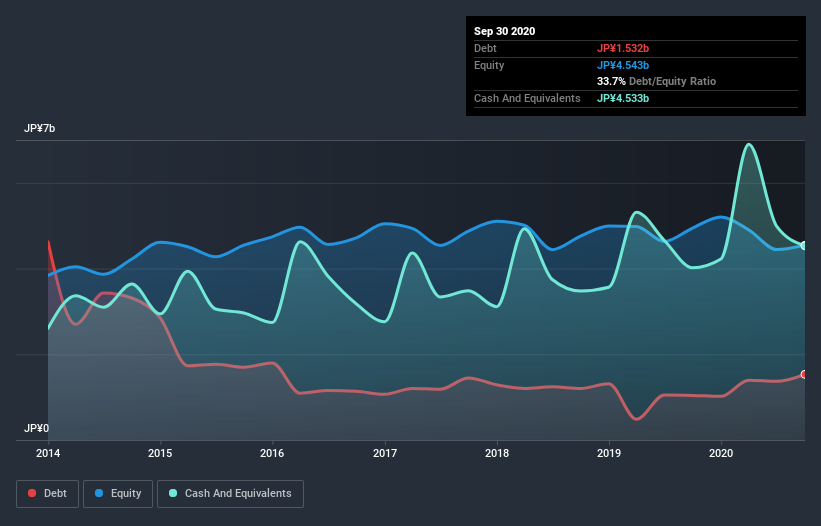The width and height of the screenshot is (821, 526).
Task: Toggle the Debt legend button
Action: [47, 494]
